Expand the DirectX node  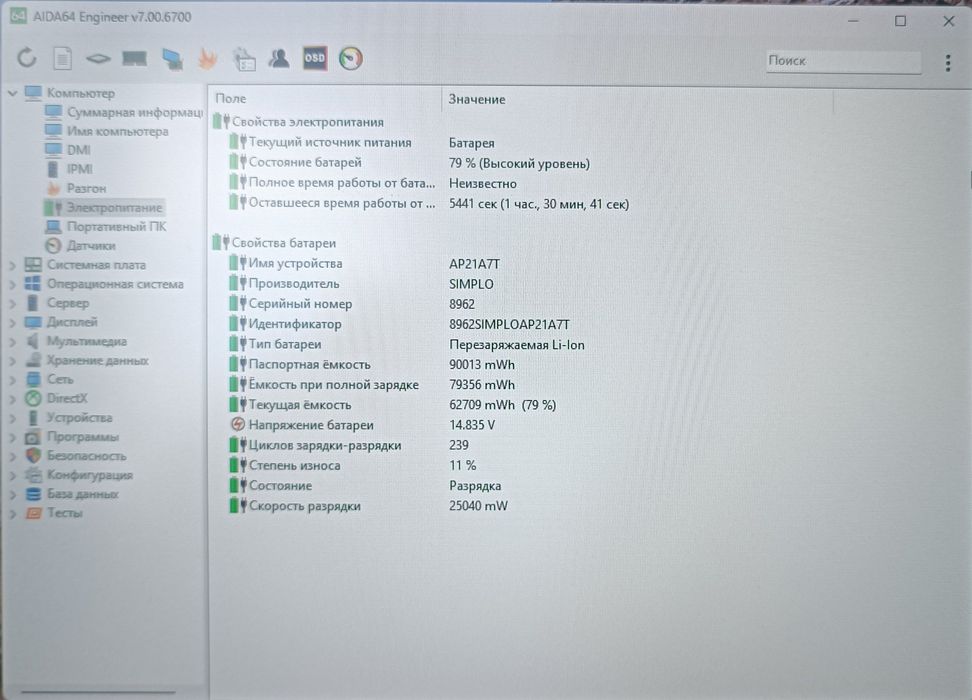coord(12,399)
